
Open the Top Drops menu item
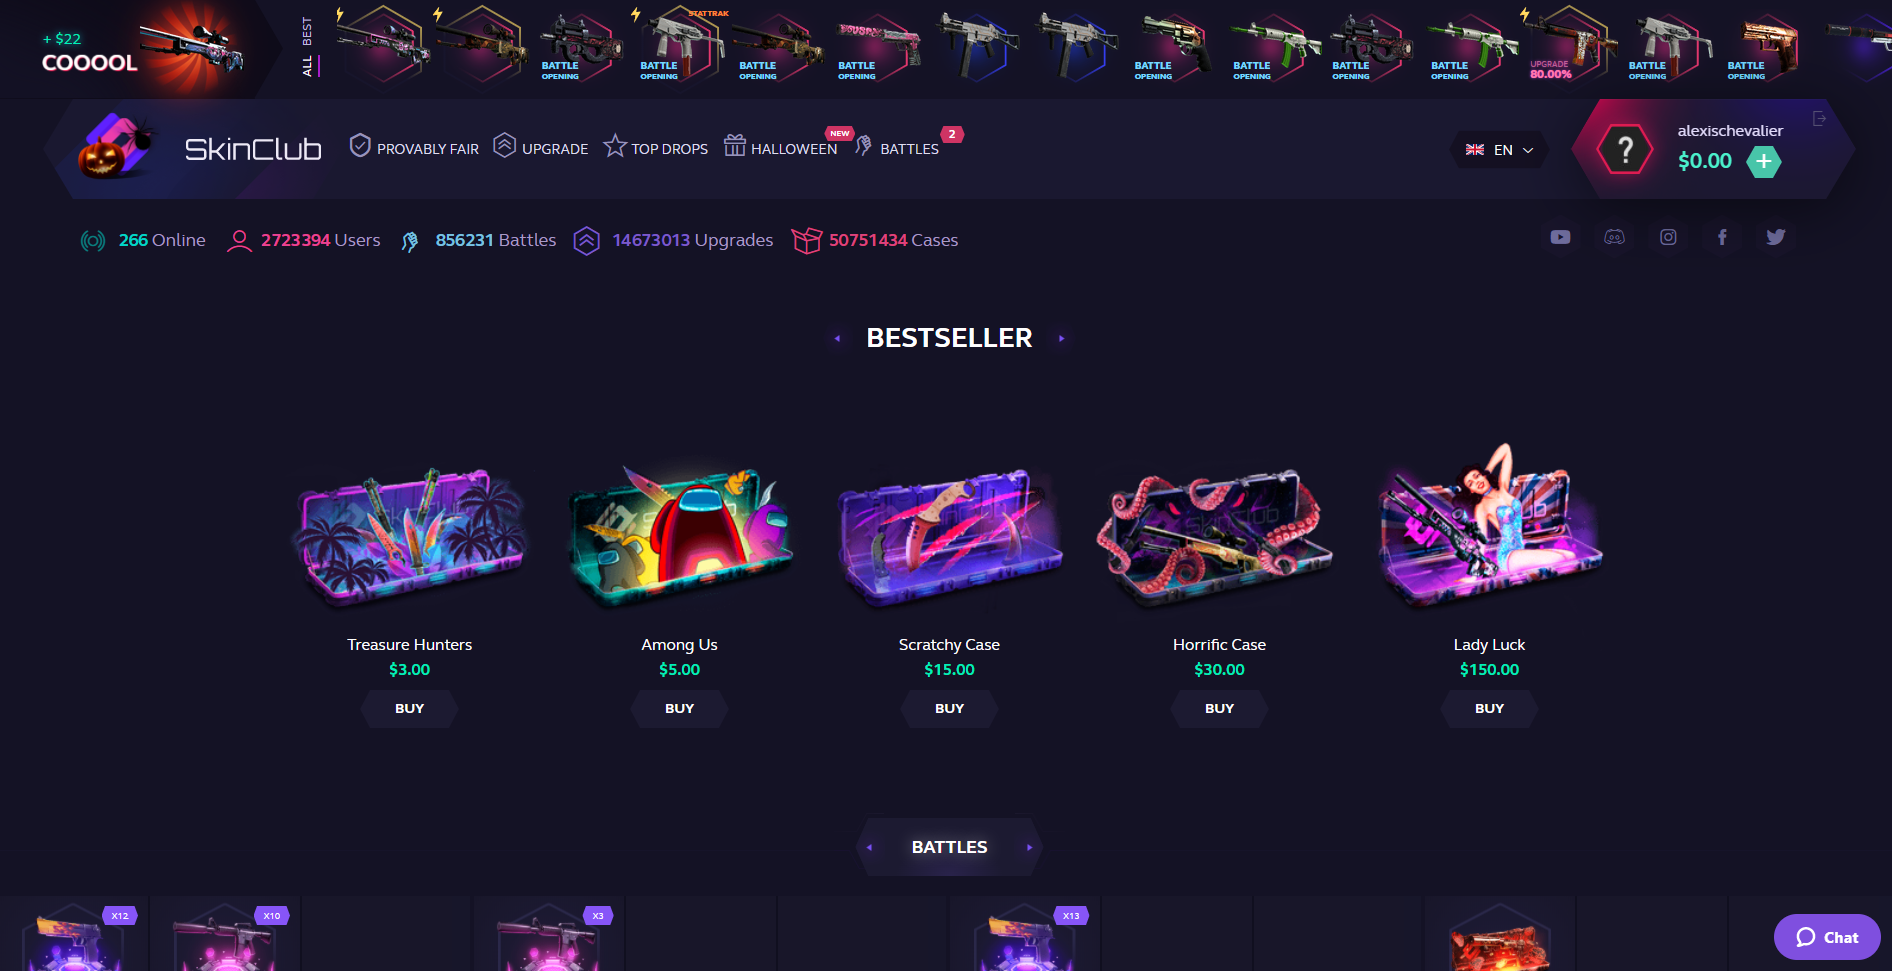click(x=656, y=147)
